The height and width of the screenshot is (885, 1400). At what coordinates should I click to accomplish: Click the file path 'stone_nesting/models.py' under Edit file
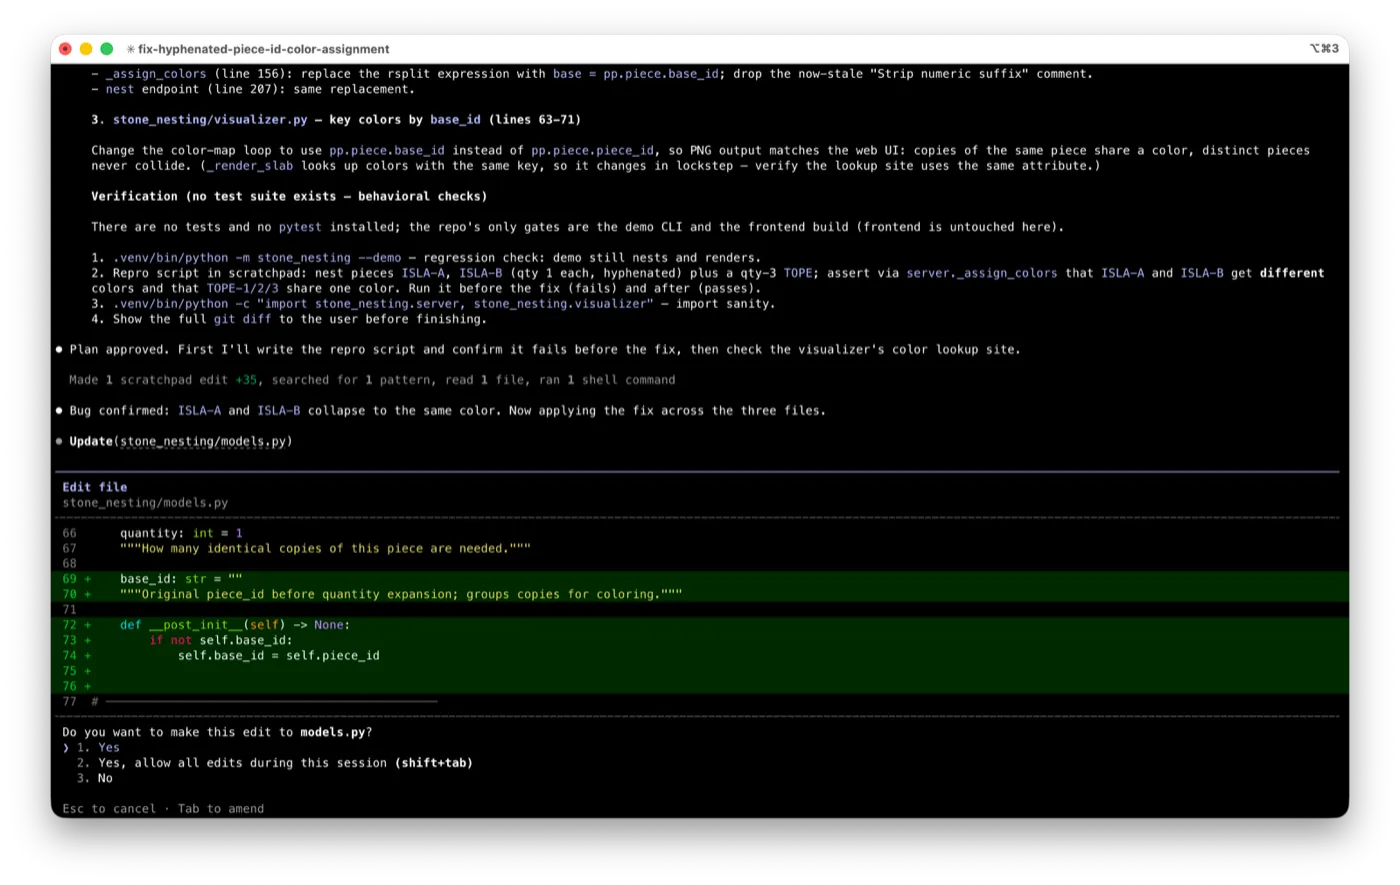pos(145,502)
